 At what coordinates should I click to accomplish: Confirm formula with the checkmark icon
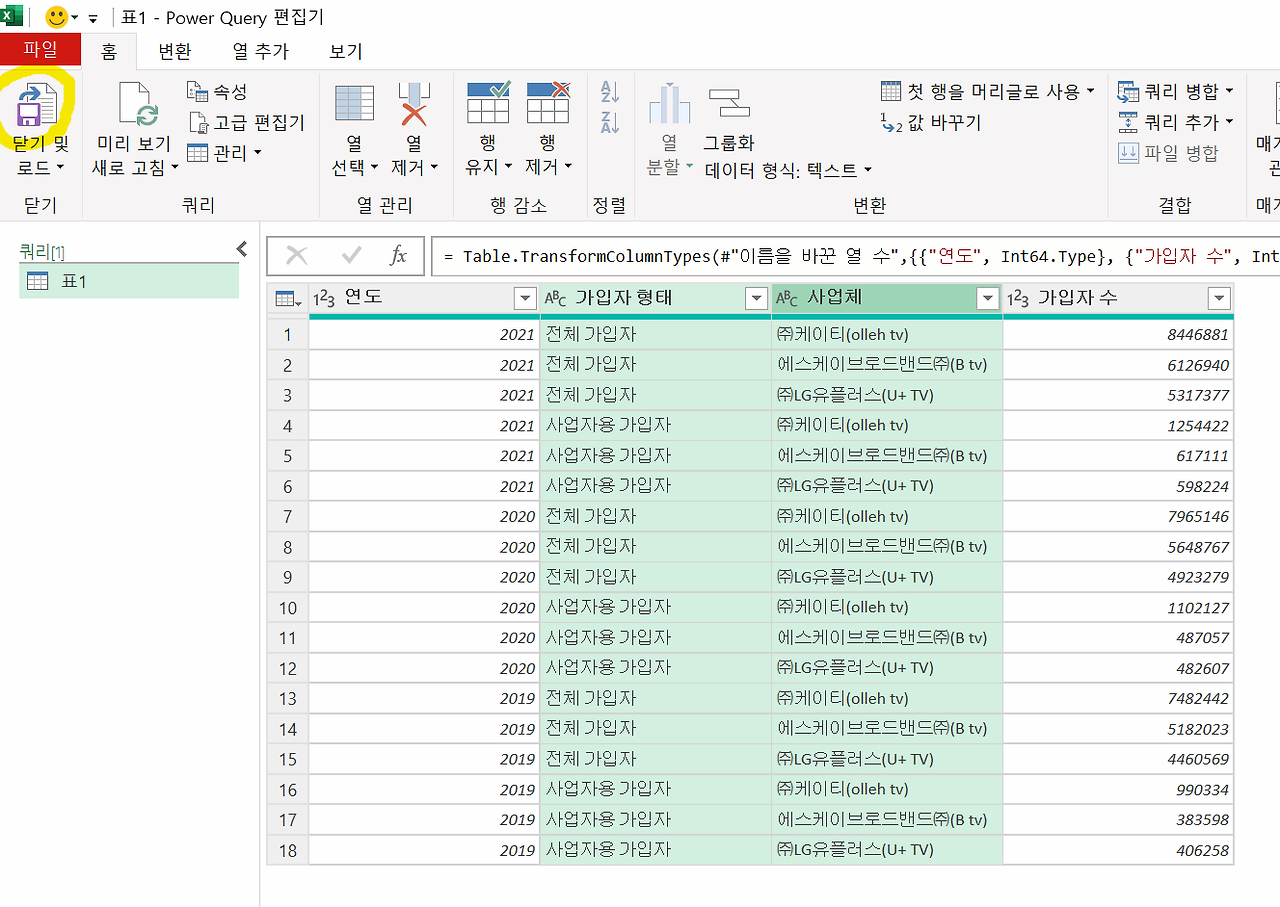351,256
